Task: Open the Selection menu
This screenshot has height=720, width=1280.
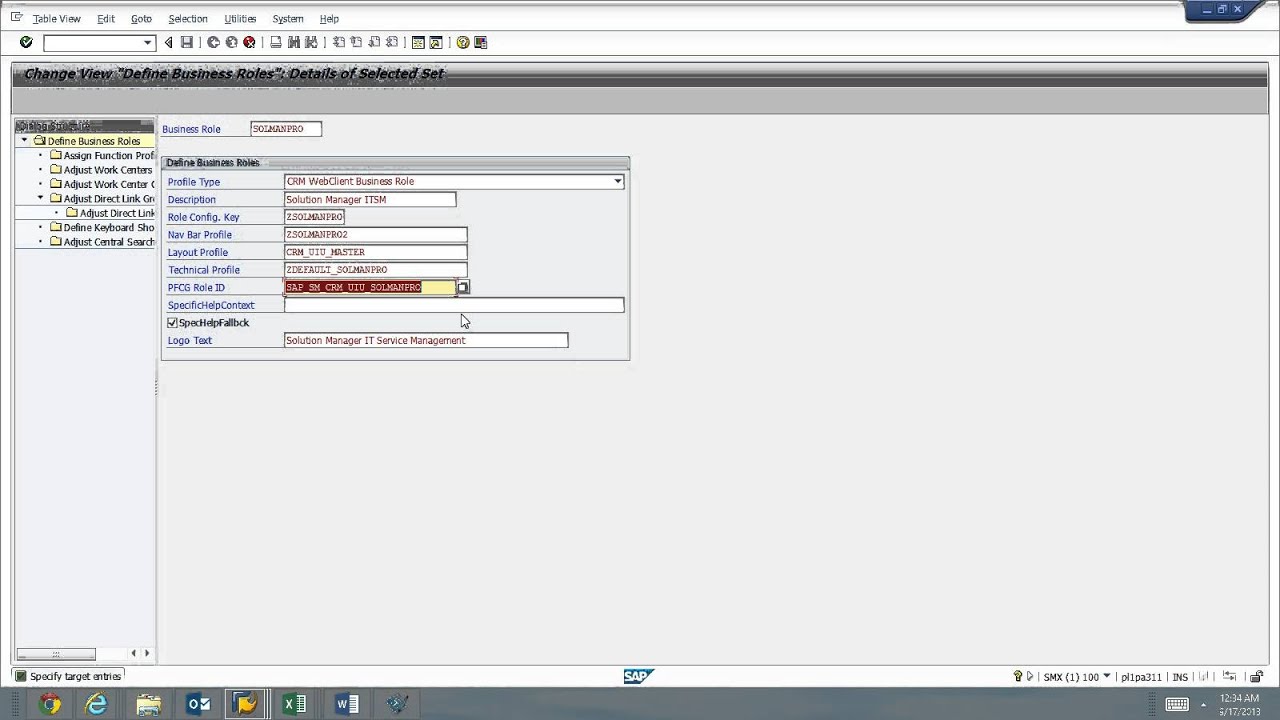Action: click(188, 18)
